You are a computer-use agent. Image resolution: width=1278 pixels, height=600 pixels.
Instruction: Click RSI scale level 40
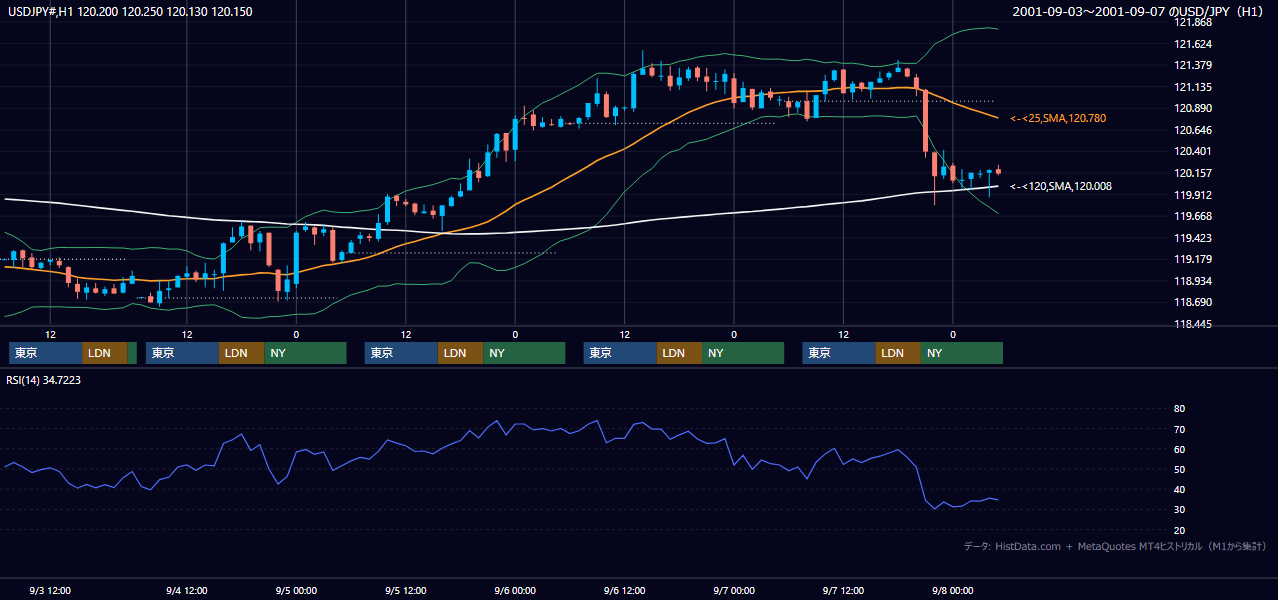click(1179, 489)
